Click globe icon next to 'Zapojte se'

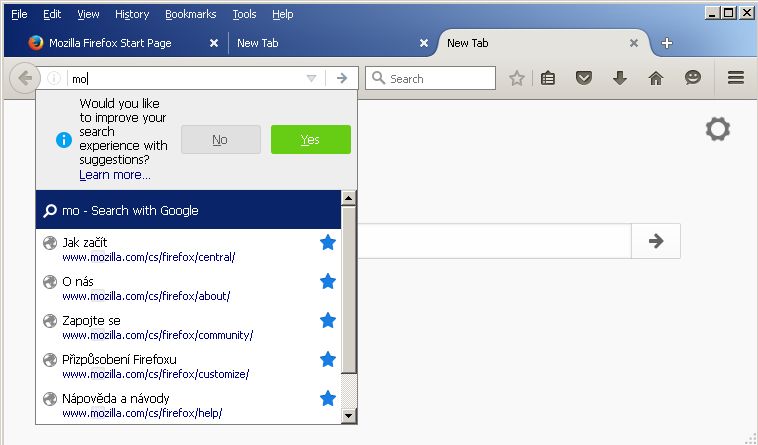pyautogui.click(x=50, y=320)
